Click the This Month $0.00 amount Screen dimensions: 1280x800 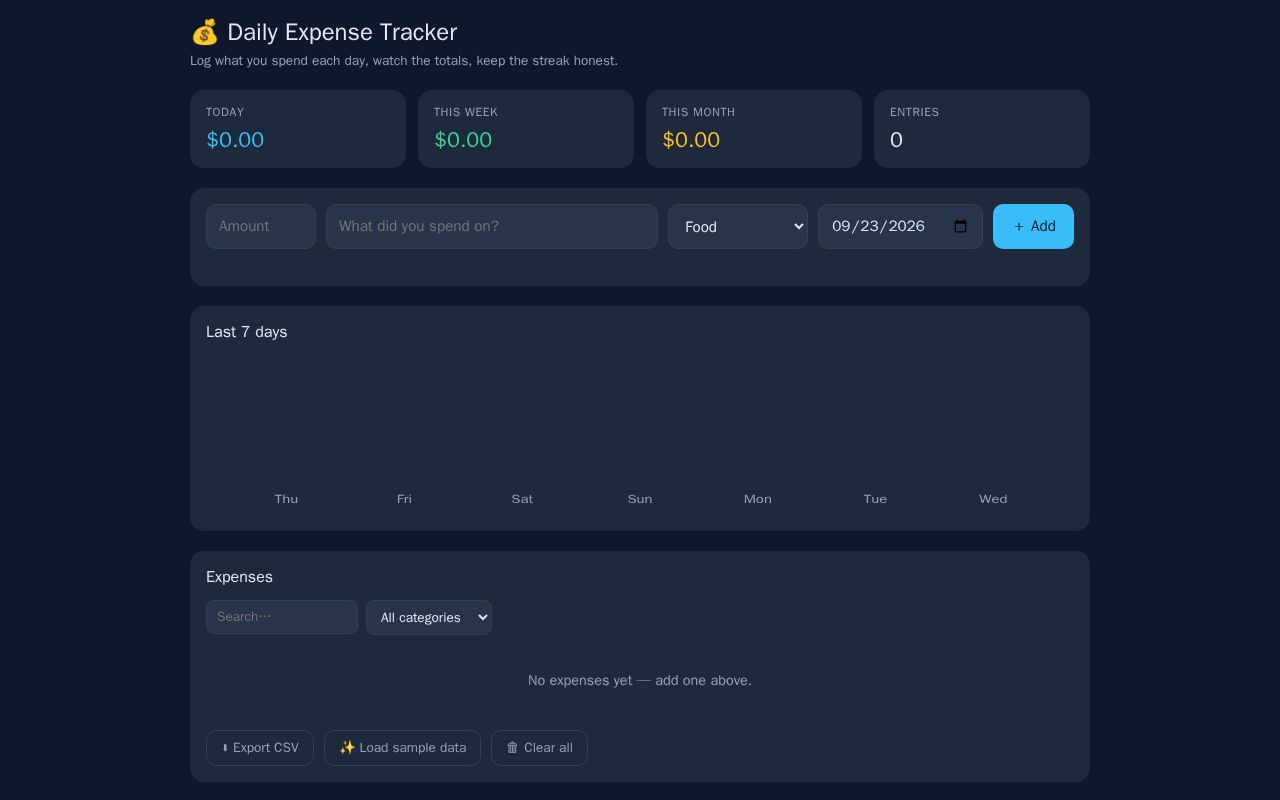[x=691, y=140]
